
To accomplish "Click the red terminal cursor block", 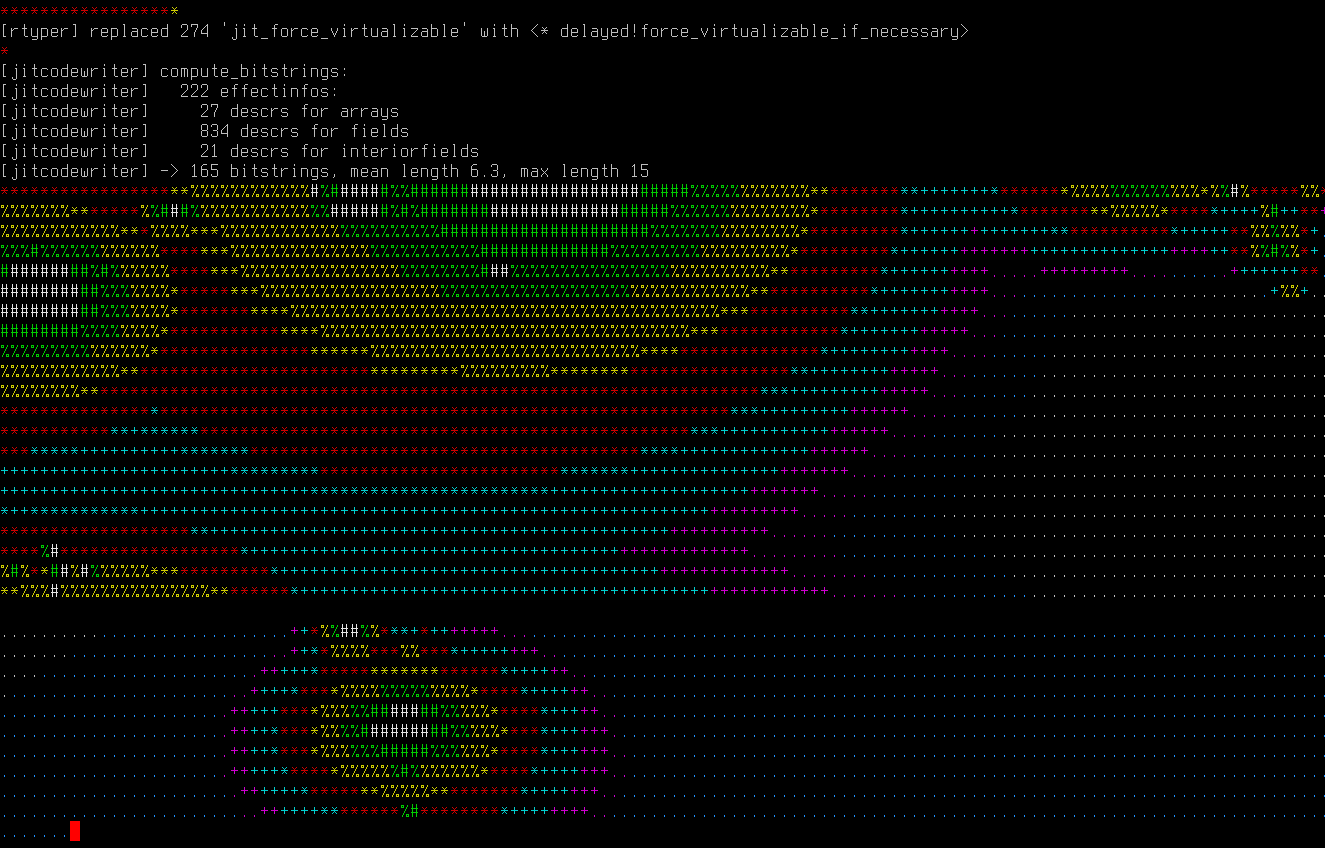I will 75,831.
